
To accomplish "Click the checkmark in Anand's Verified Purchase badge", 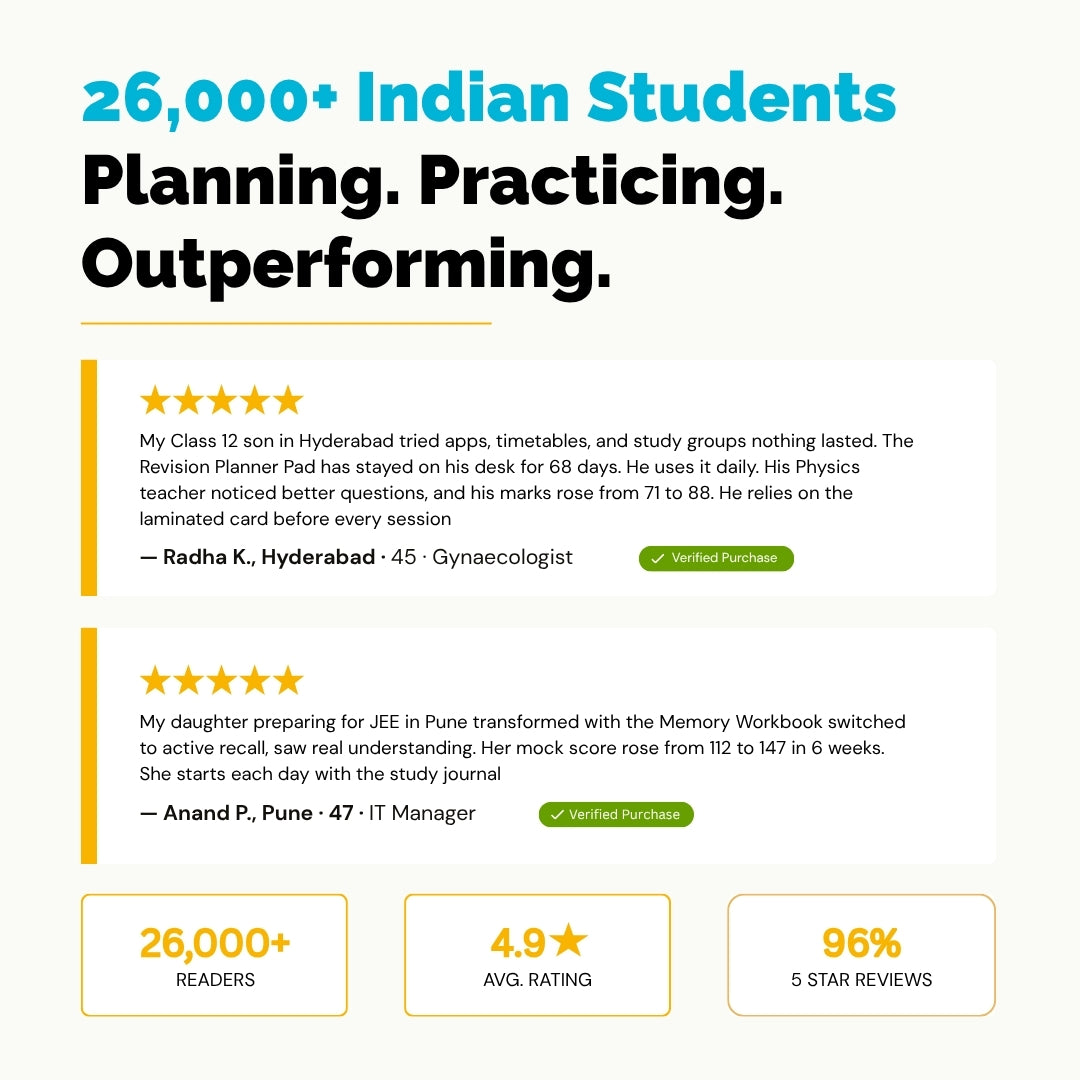I will pos(557,815).
